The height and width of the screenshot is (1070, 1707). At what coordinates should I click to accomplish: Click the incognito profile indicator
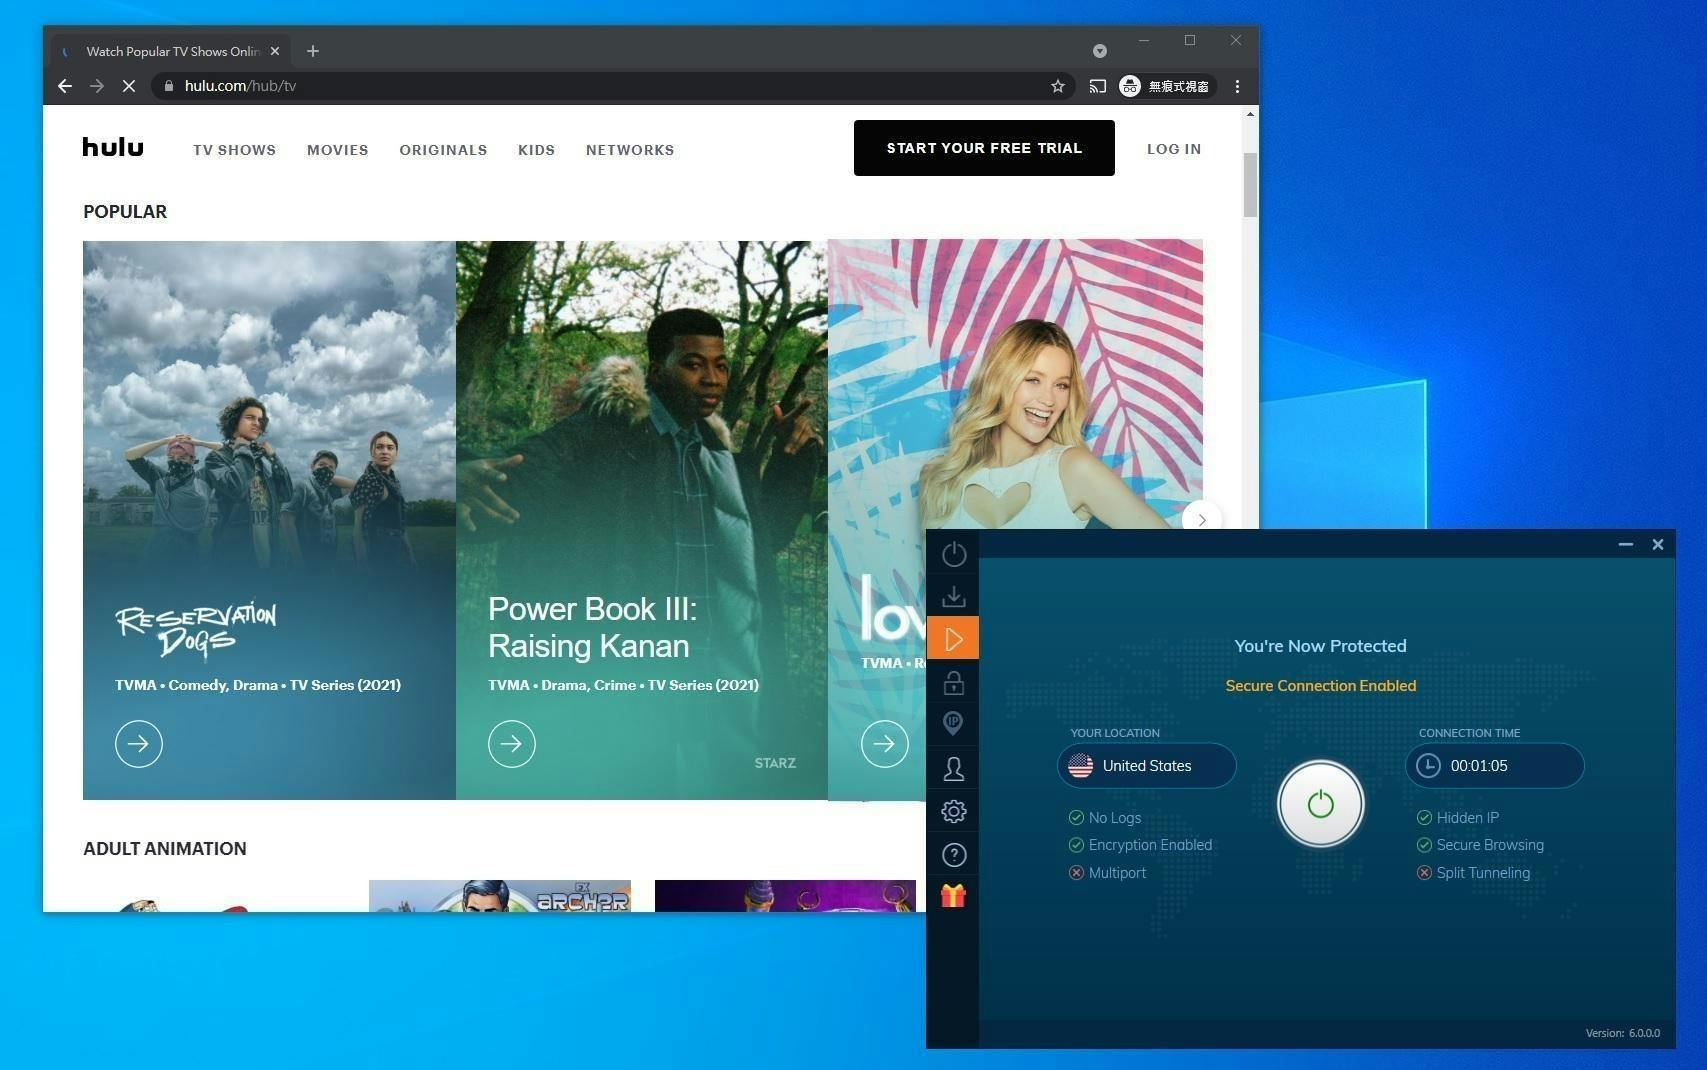tap(1165, 86)
